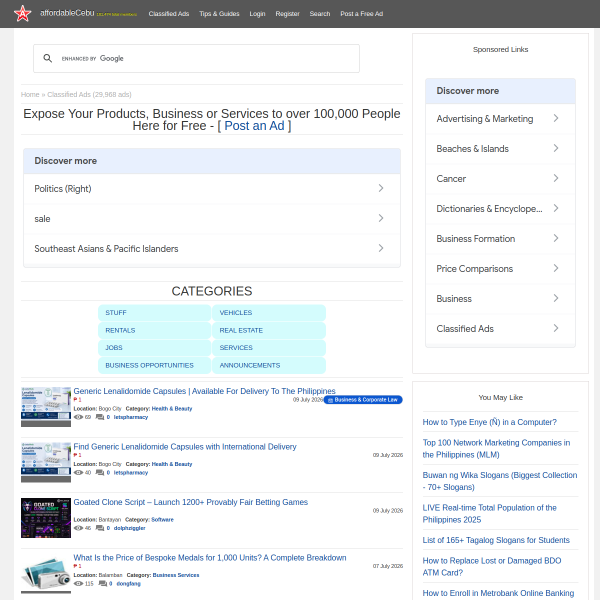Viewport: 600px width, 600px height.
Task: Expand the Advertising & Marketing chevron
Action: tap(556, 118)
